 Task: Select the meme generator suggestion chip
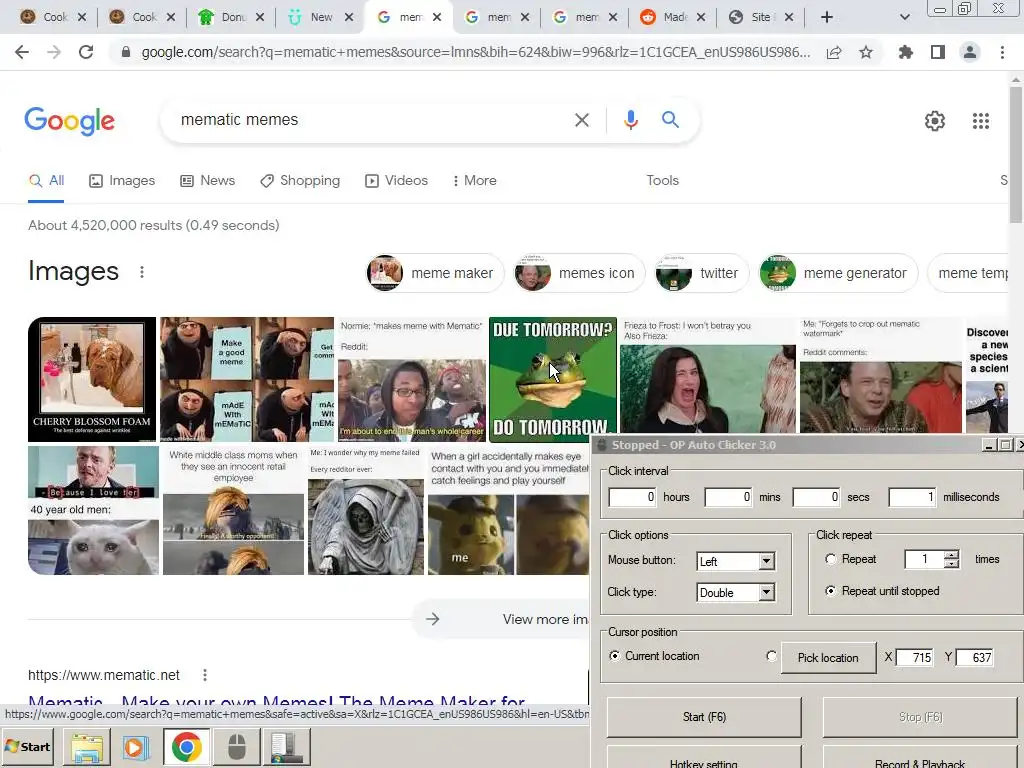tap(837, 273)
